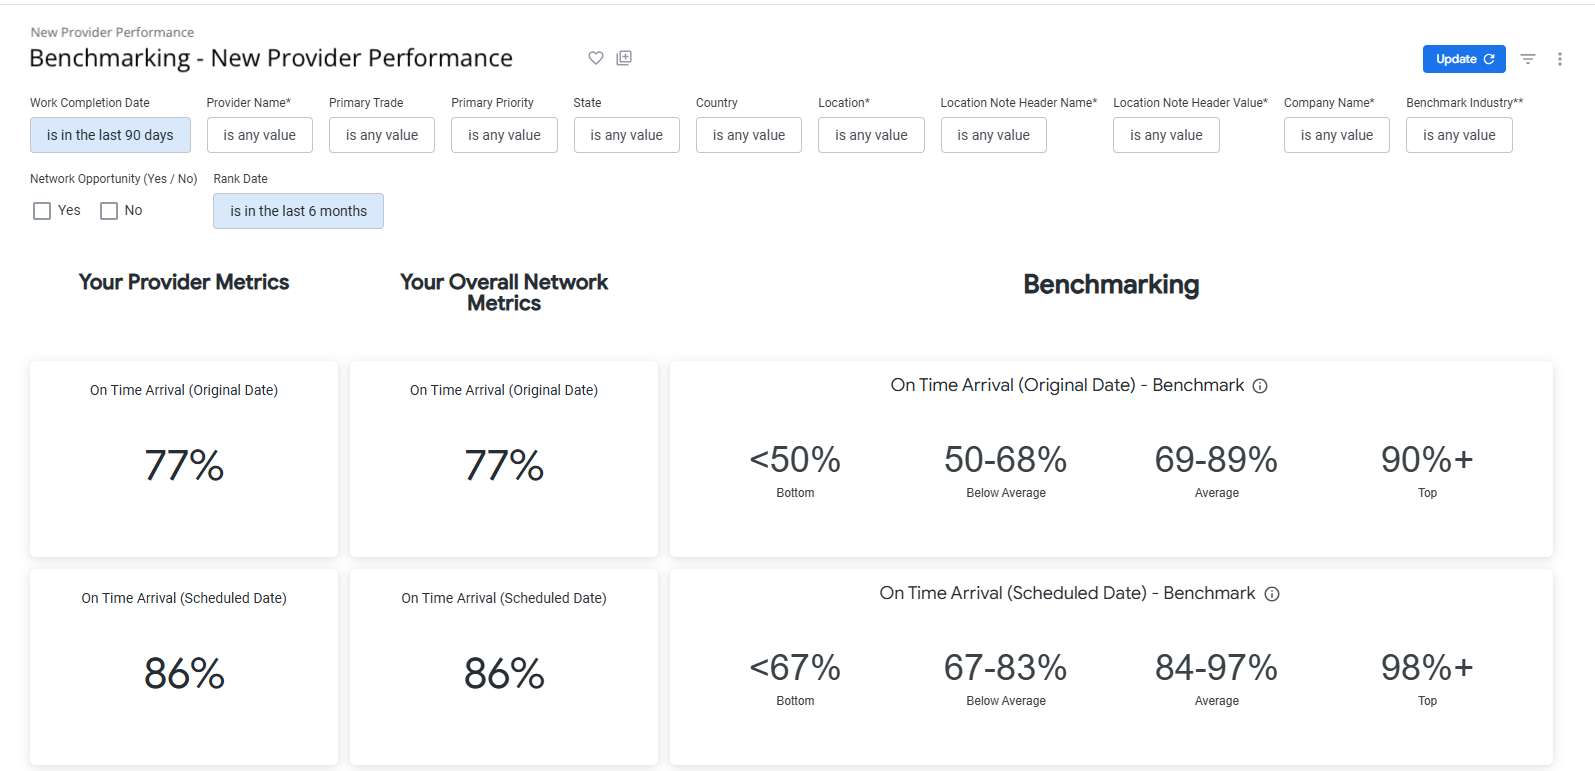1595x771 pixels.
Task: Open the Provider Name filter
Action: coord(259,135)
